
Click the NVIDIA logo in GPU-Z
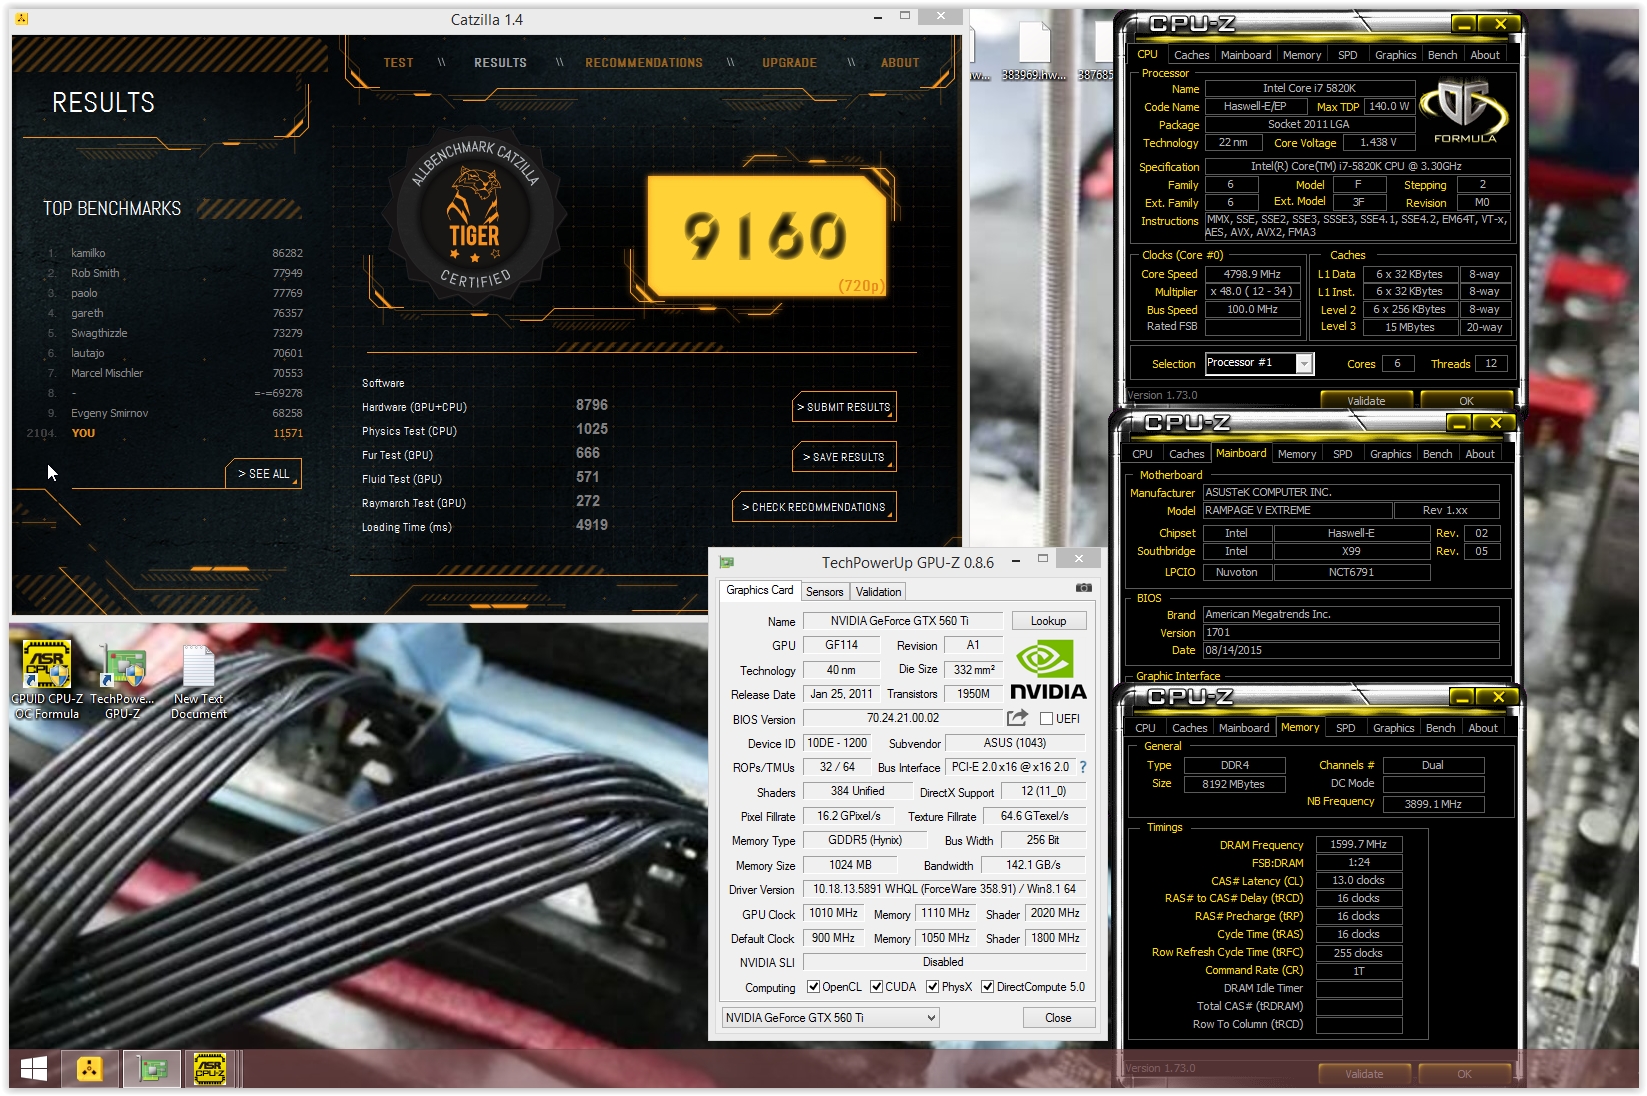pyautogui.click(x=1047, y=670)
